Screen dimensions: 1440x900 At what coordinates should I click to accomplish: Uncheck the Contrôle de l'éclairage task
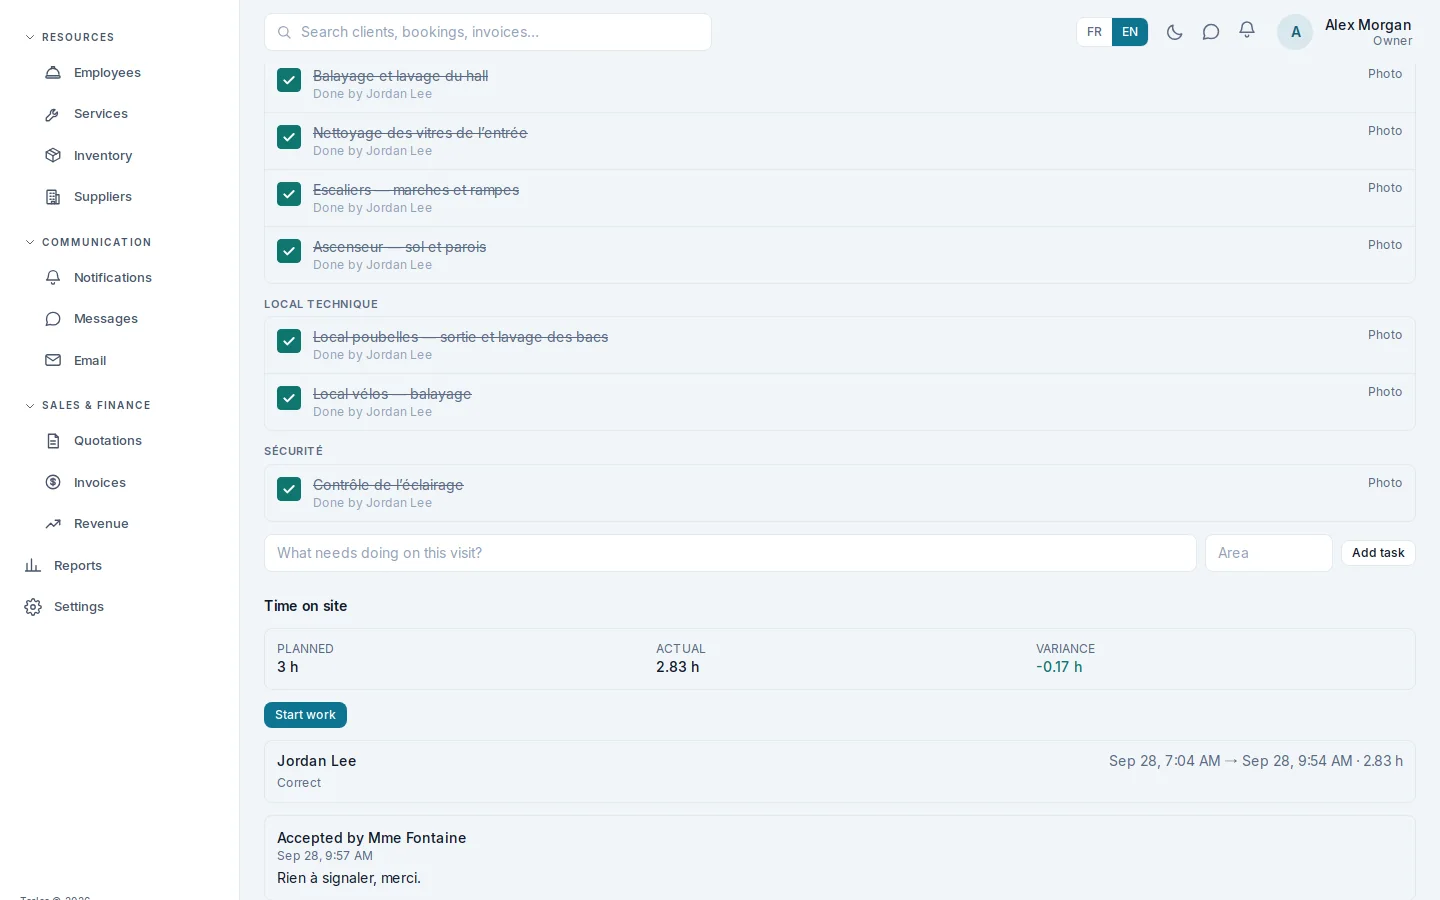click(289, 489)
